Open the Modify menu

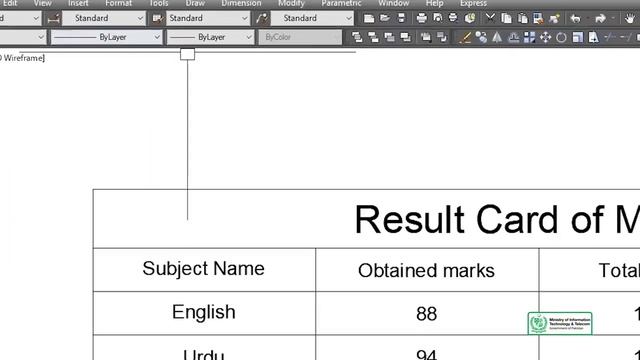(291, 3)
